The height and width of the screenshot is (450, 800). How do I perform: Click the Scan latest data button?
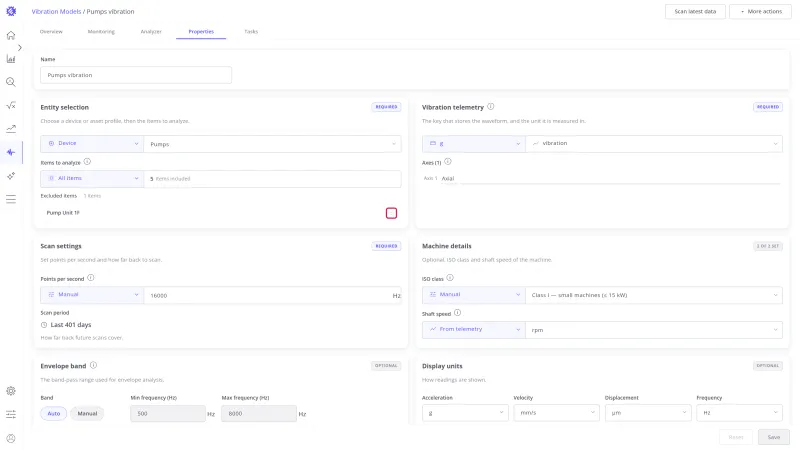(695, 11)
